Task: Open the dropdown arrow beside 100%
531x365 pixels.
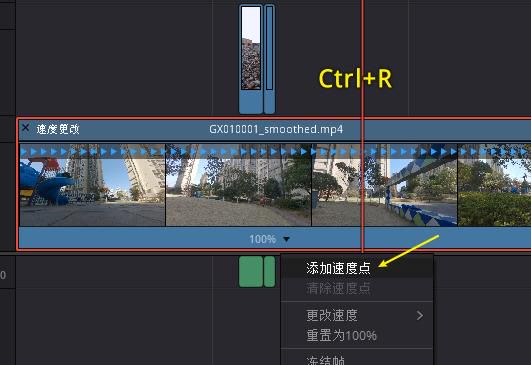Action: [x=286, y=239]
